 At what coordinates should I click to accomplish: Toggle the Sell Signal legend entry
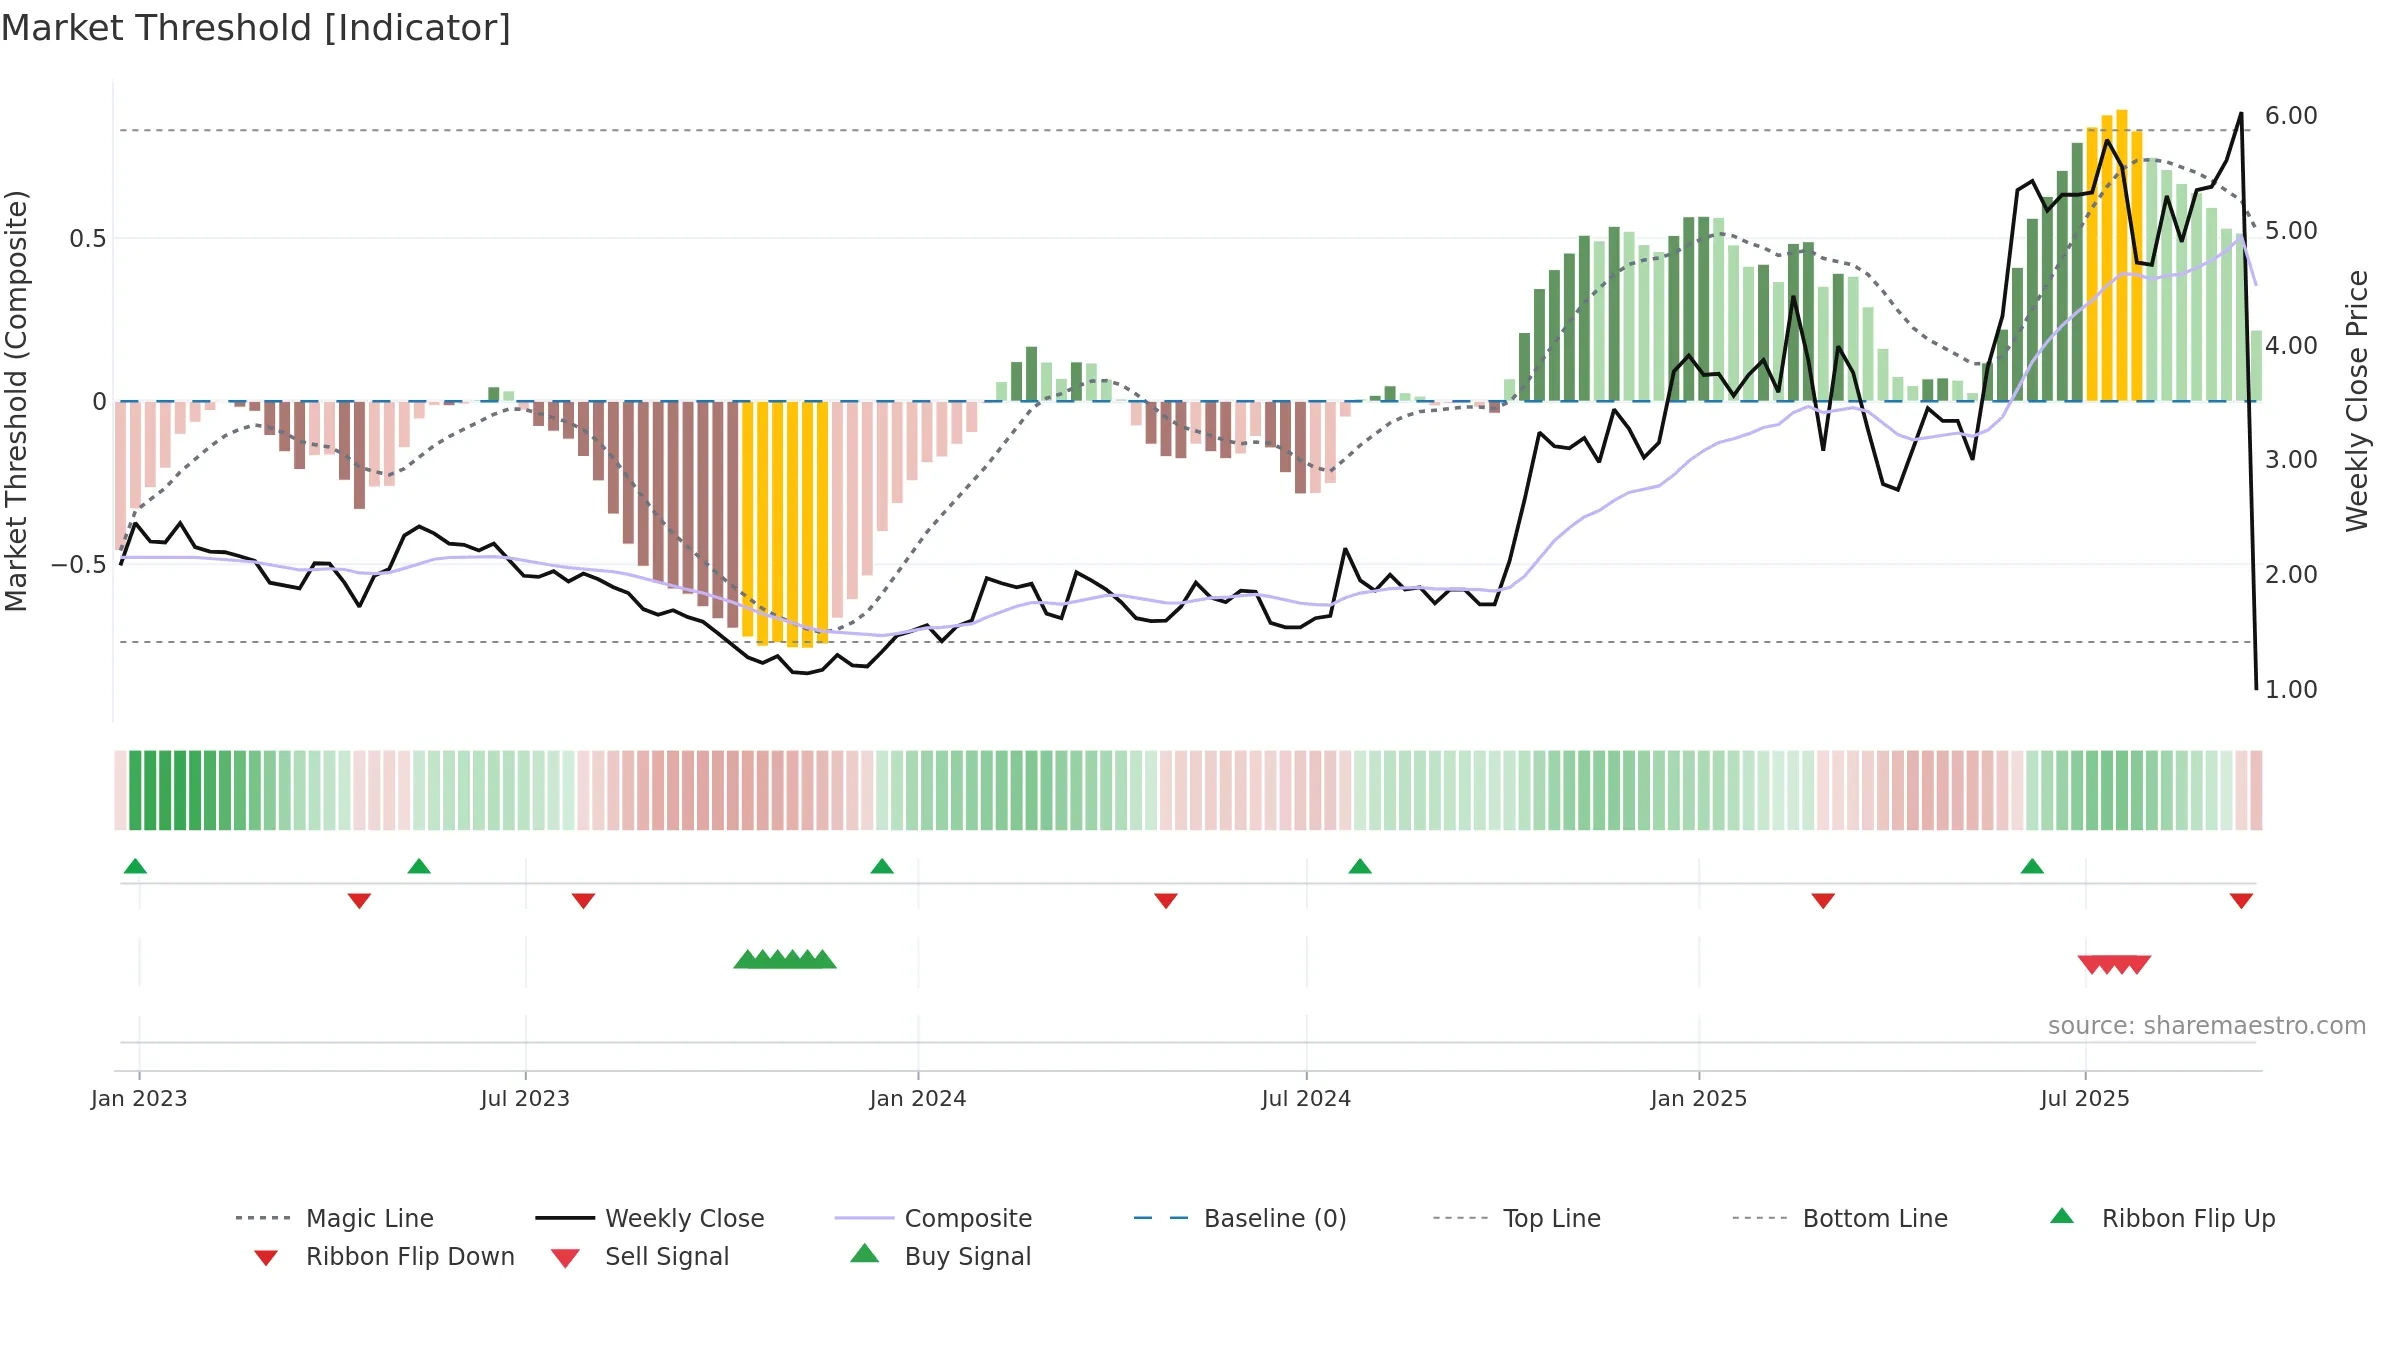640,1256
